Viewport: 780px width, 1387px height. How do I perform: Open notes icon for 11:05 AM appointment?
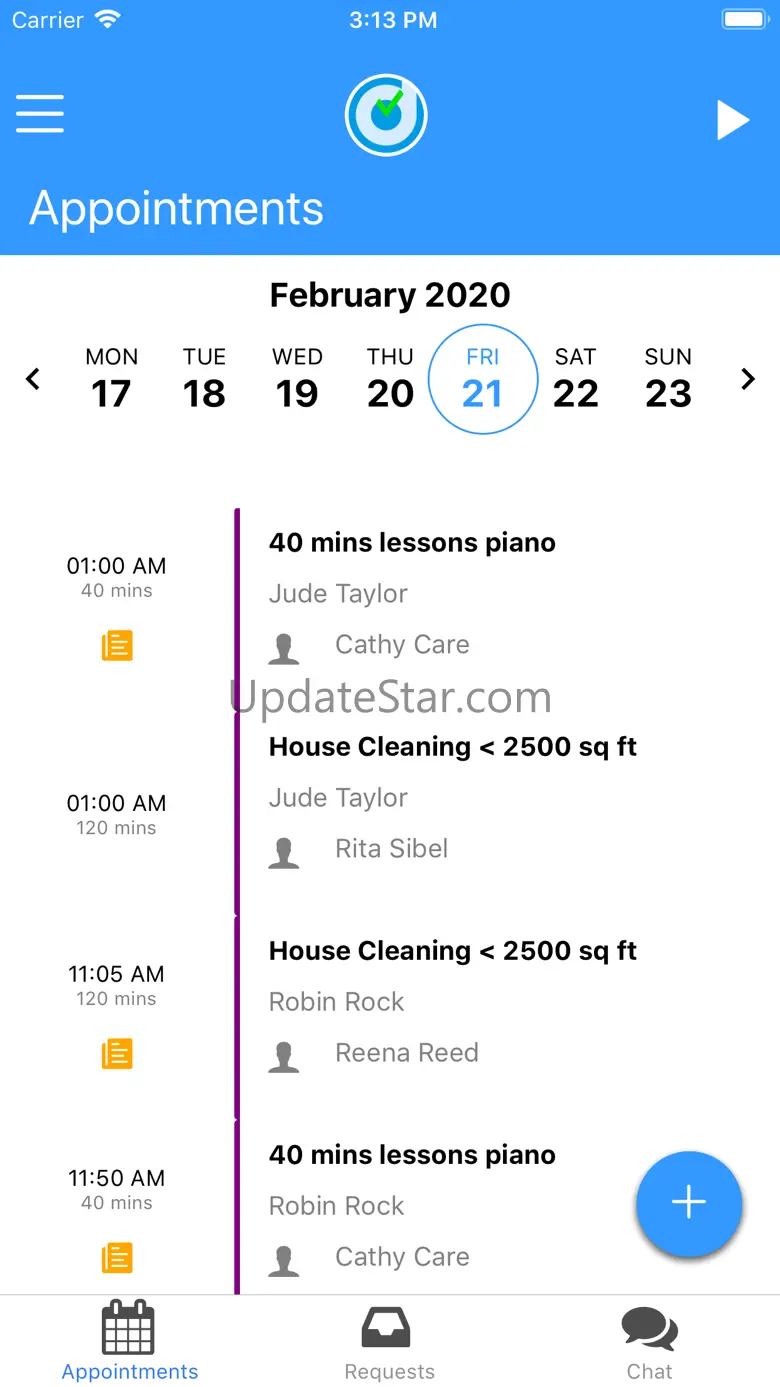[117, 1053]
